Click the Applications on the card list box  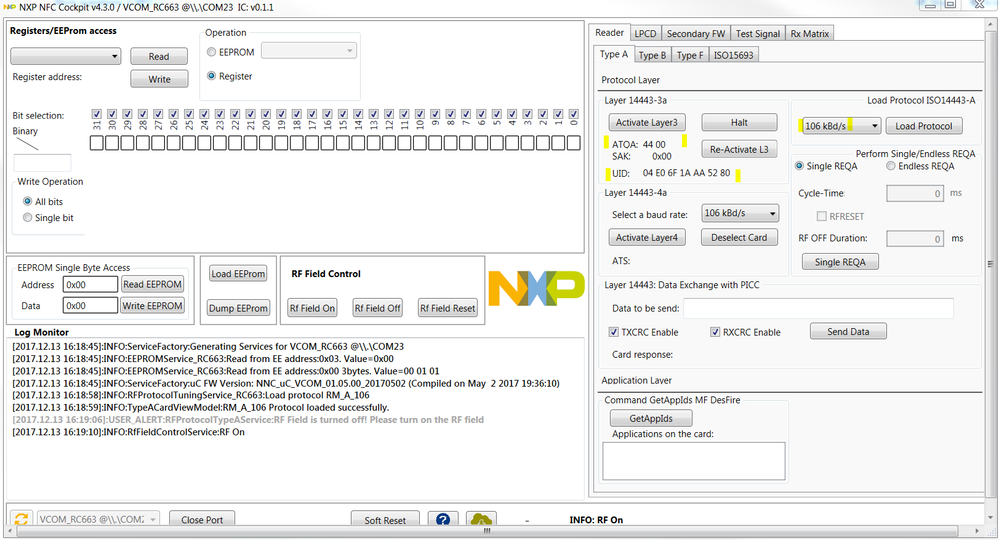(694, 461)
